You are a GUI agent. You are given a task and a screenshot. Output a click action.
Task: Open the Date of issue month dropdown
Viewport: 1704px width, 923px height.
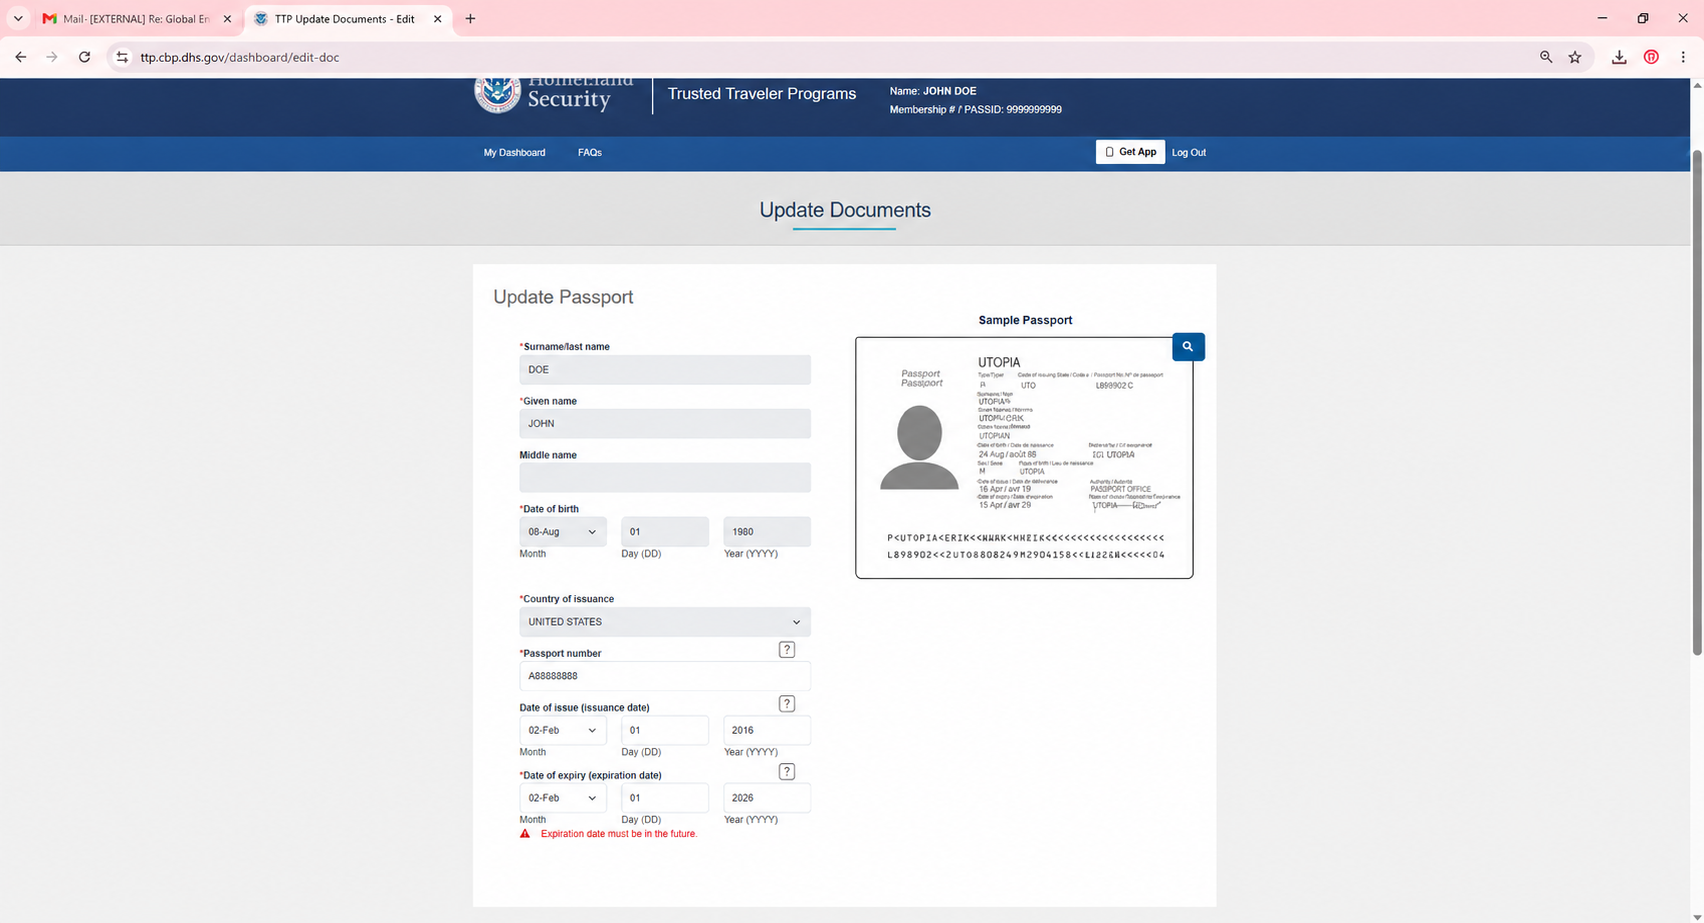pyautogui.click(x=563, y=730)
